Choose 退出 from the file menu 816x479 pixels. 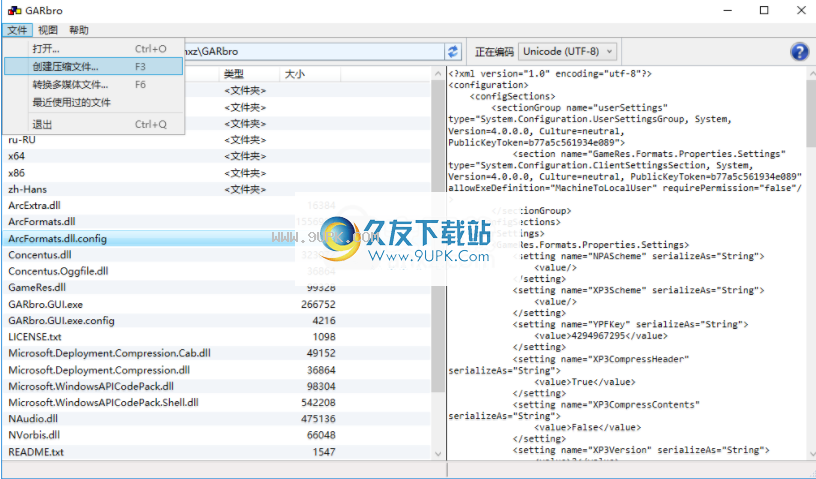(x=94, y=124)
